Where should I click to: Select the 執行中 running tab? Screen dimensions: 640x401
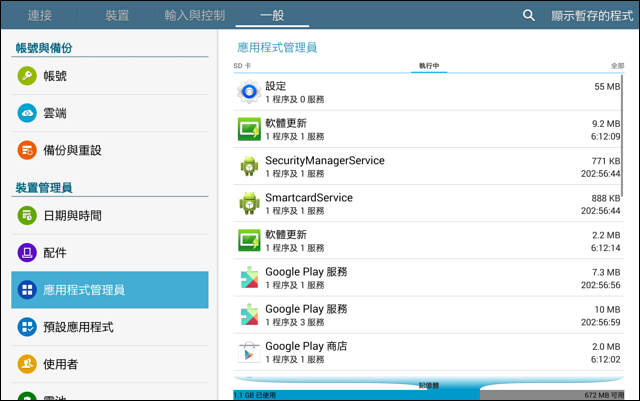[x=429, y=66]
